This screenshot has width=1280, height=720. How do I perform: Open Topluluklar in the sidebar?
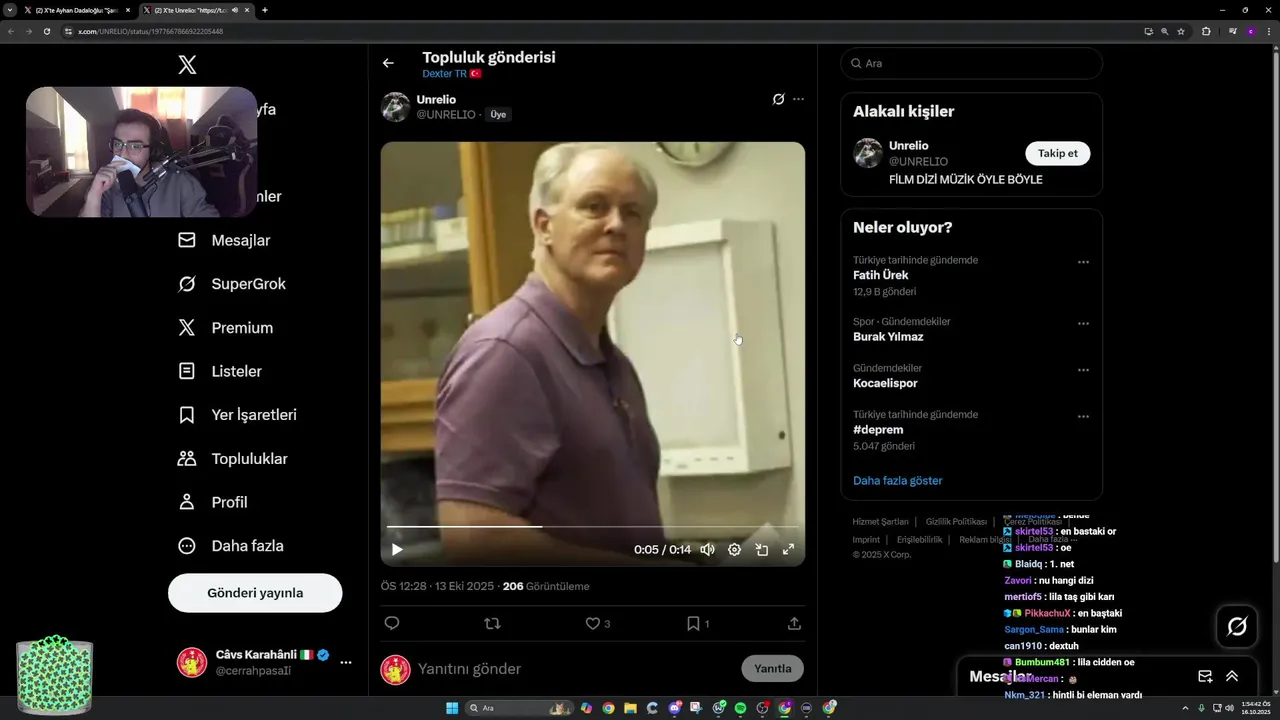pyautogui.click(x=233, y=459)
